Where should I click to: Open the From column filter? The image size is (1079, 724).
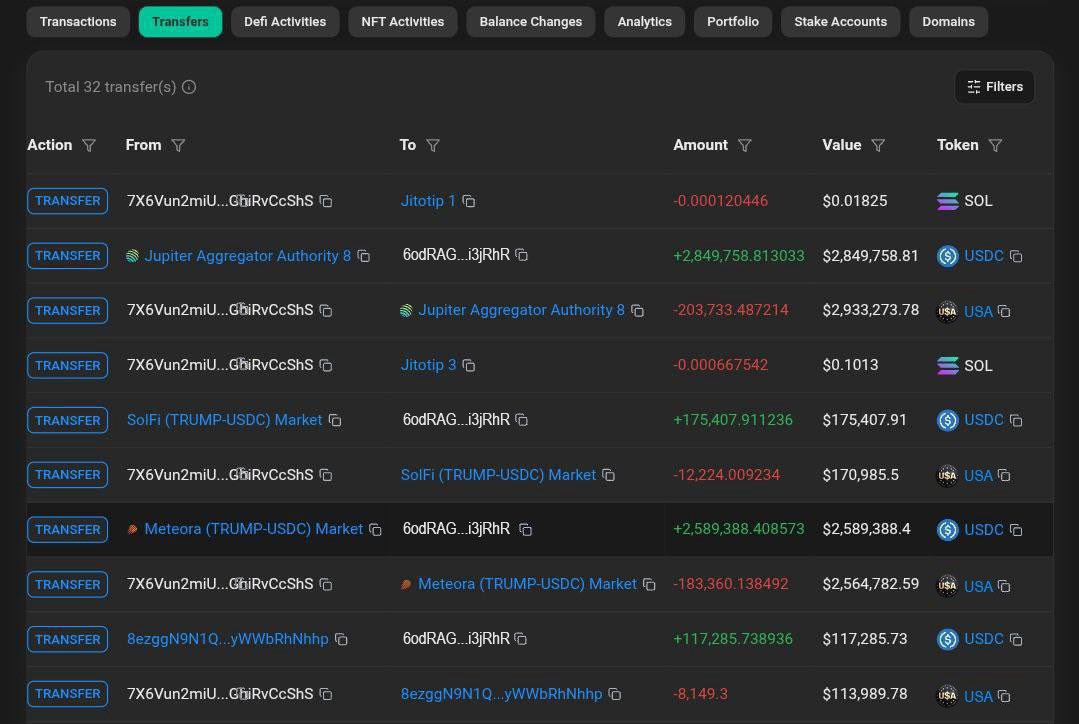[178, 145]
